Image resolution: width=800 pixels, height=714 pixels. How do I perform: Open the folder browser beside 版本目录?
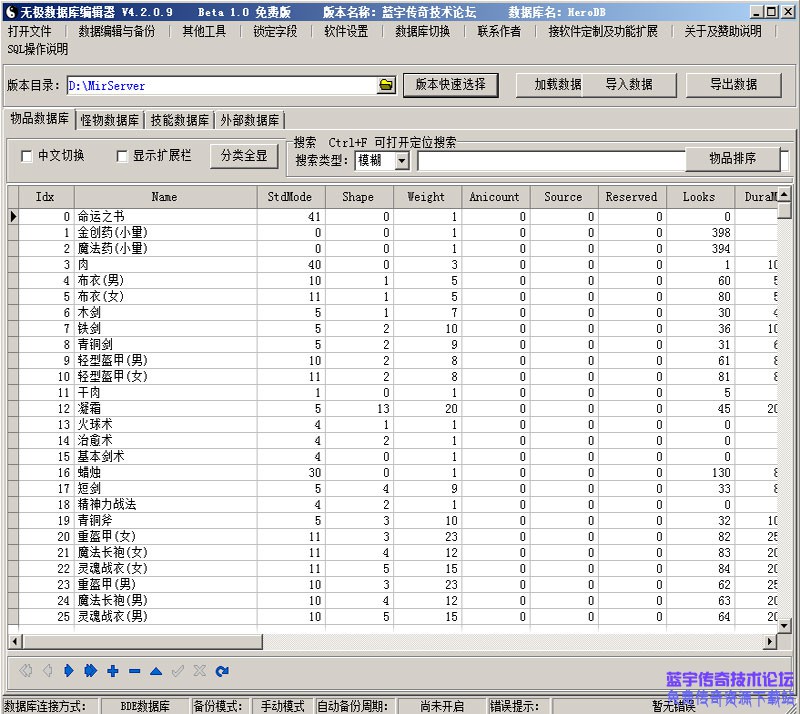386,85
